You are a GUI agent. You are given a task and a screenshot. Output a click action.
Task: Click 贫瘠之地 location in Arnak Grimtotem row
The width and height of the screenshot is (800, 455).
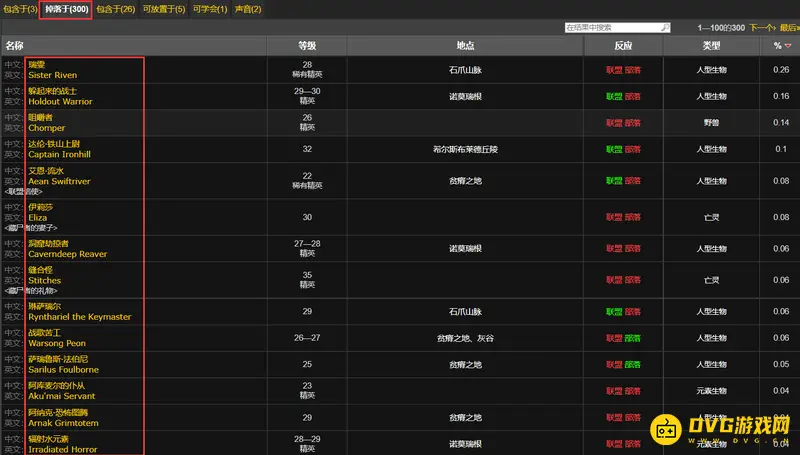[465, 418]
